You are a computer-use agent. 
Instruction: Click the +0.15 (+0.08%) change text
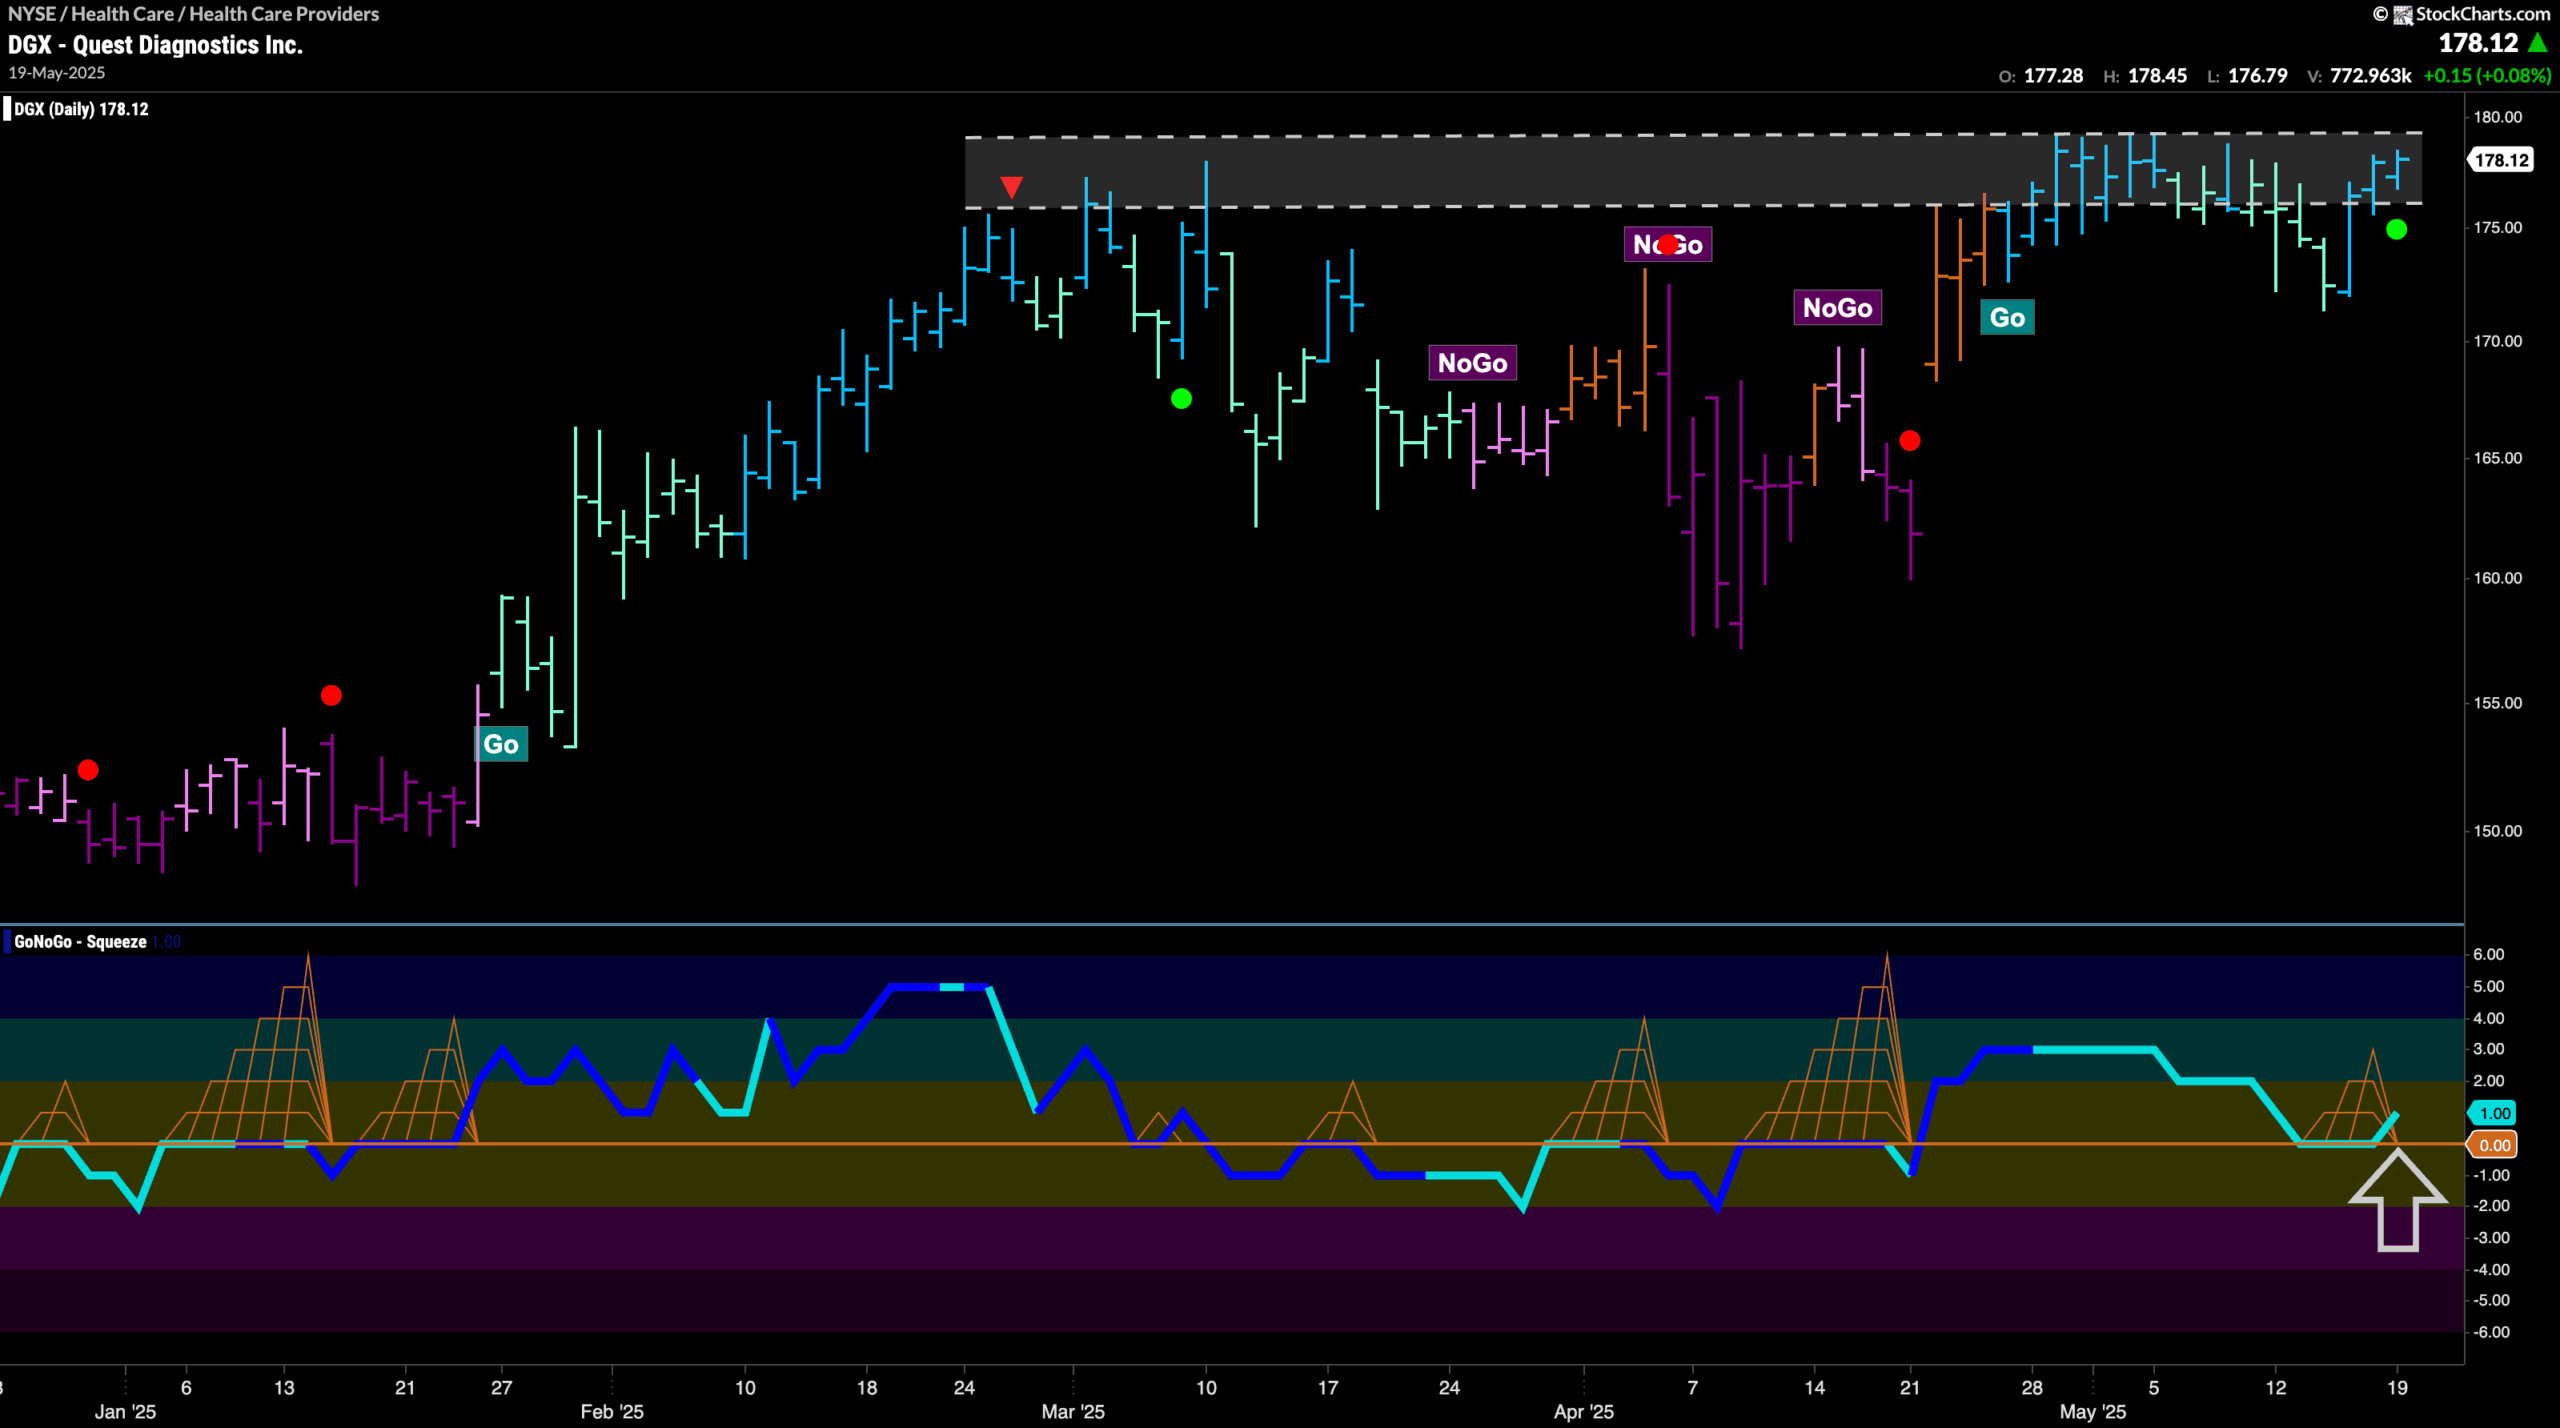point(2487,76)
